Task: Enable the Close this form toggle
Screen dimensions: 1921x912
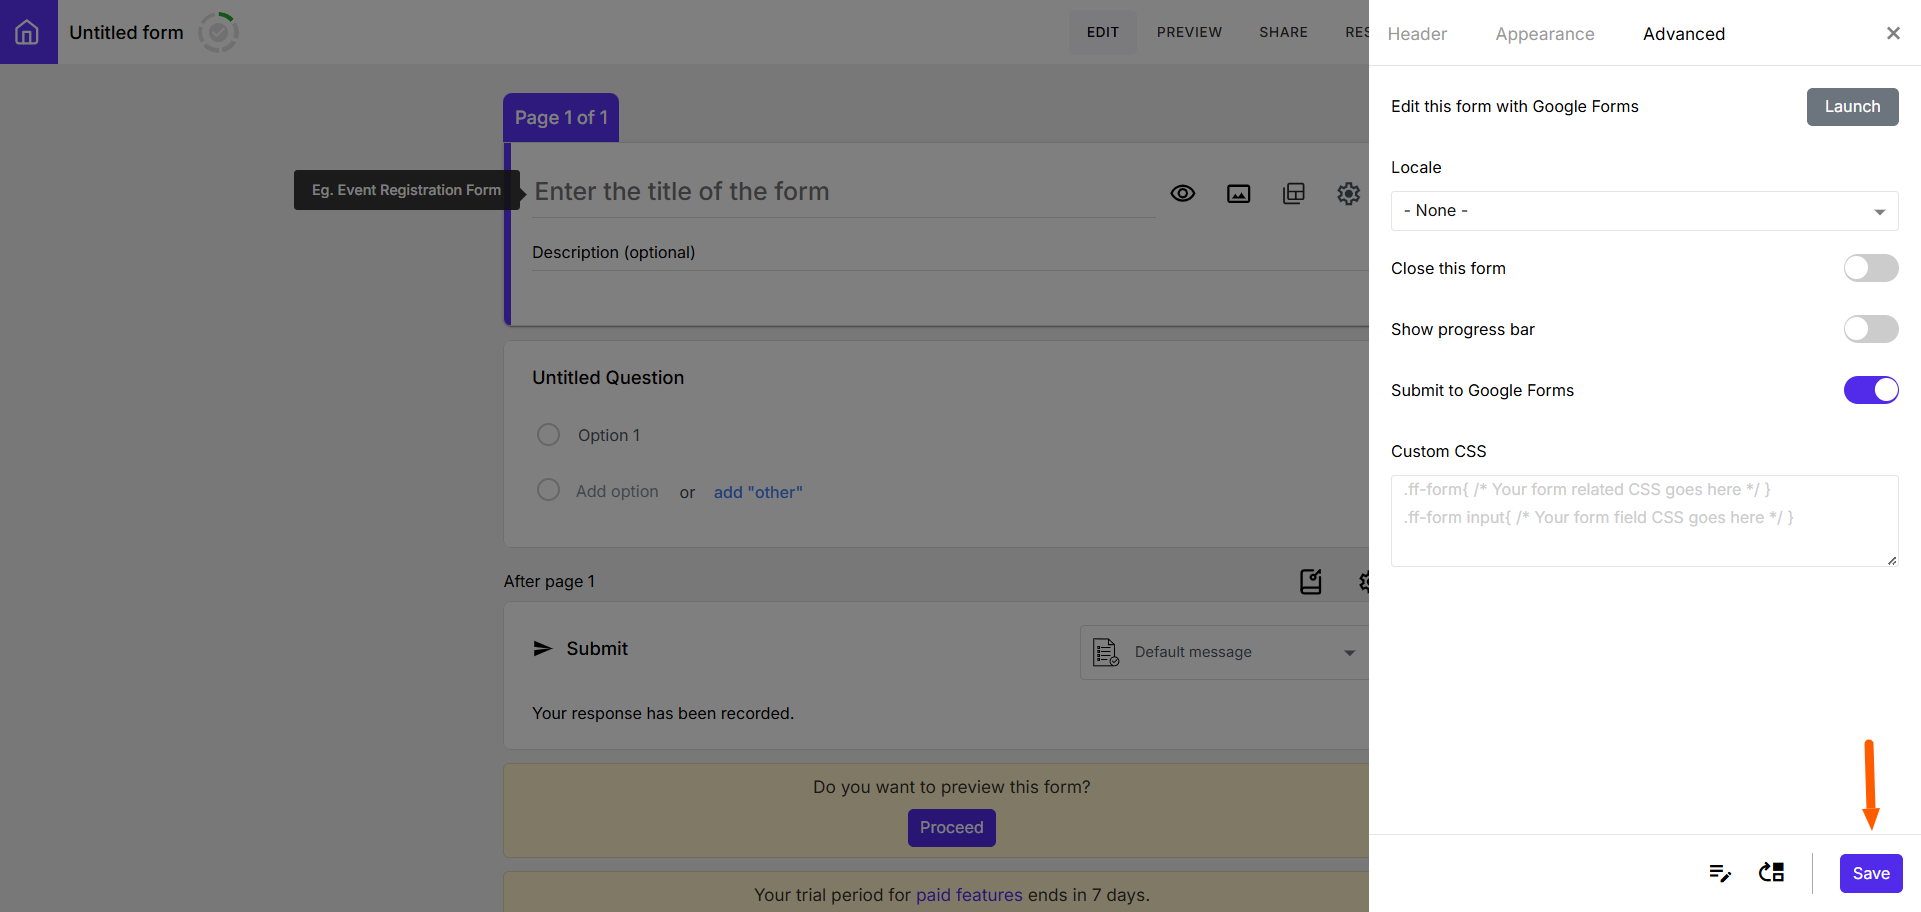Action: (1870, 268)
